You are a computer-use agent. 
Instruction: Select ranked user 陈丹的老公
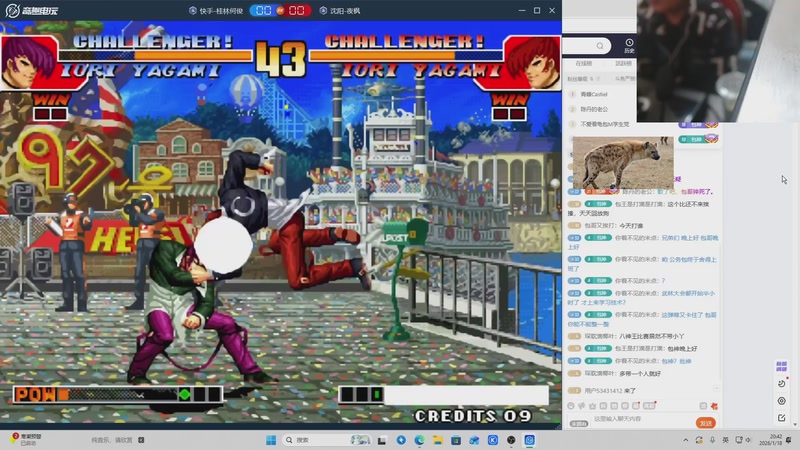point(594,109)
